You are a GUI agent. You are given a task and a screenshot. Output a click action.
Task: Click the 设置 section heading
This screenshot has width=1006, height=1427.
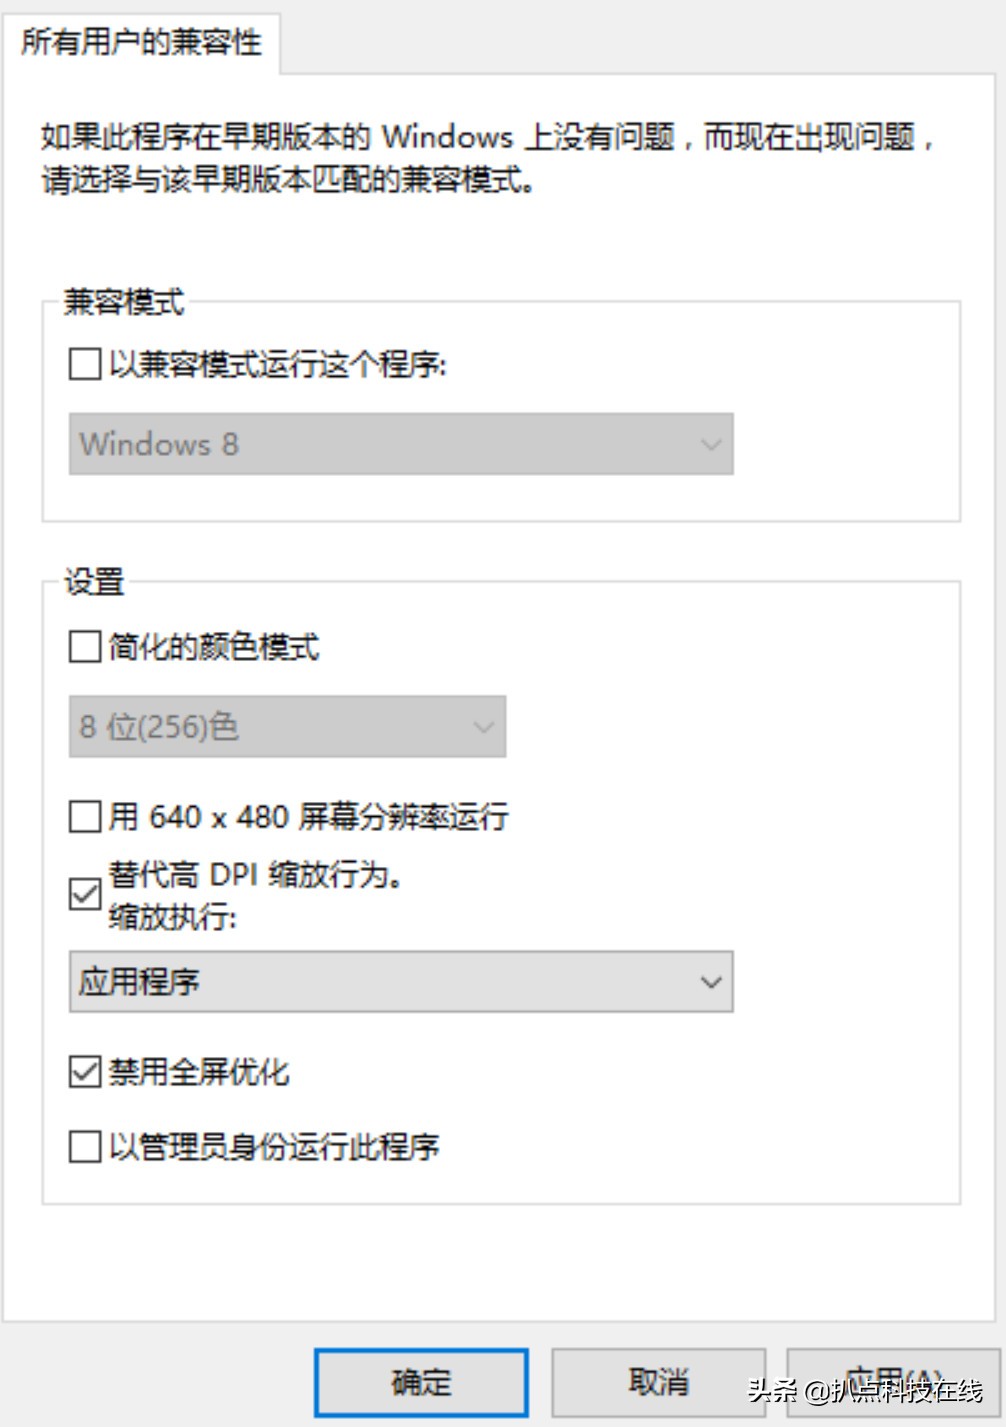click(x=92, y=581)
